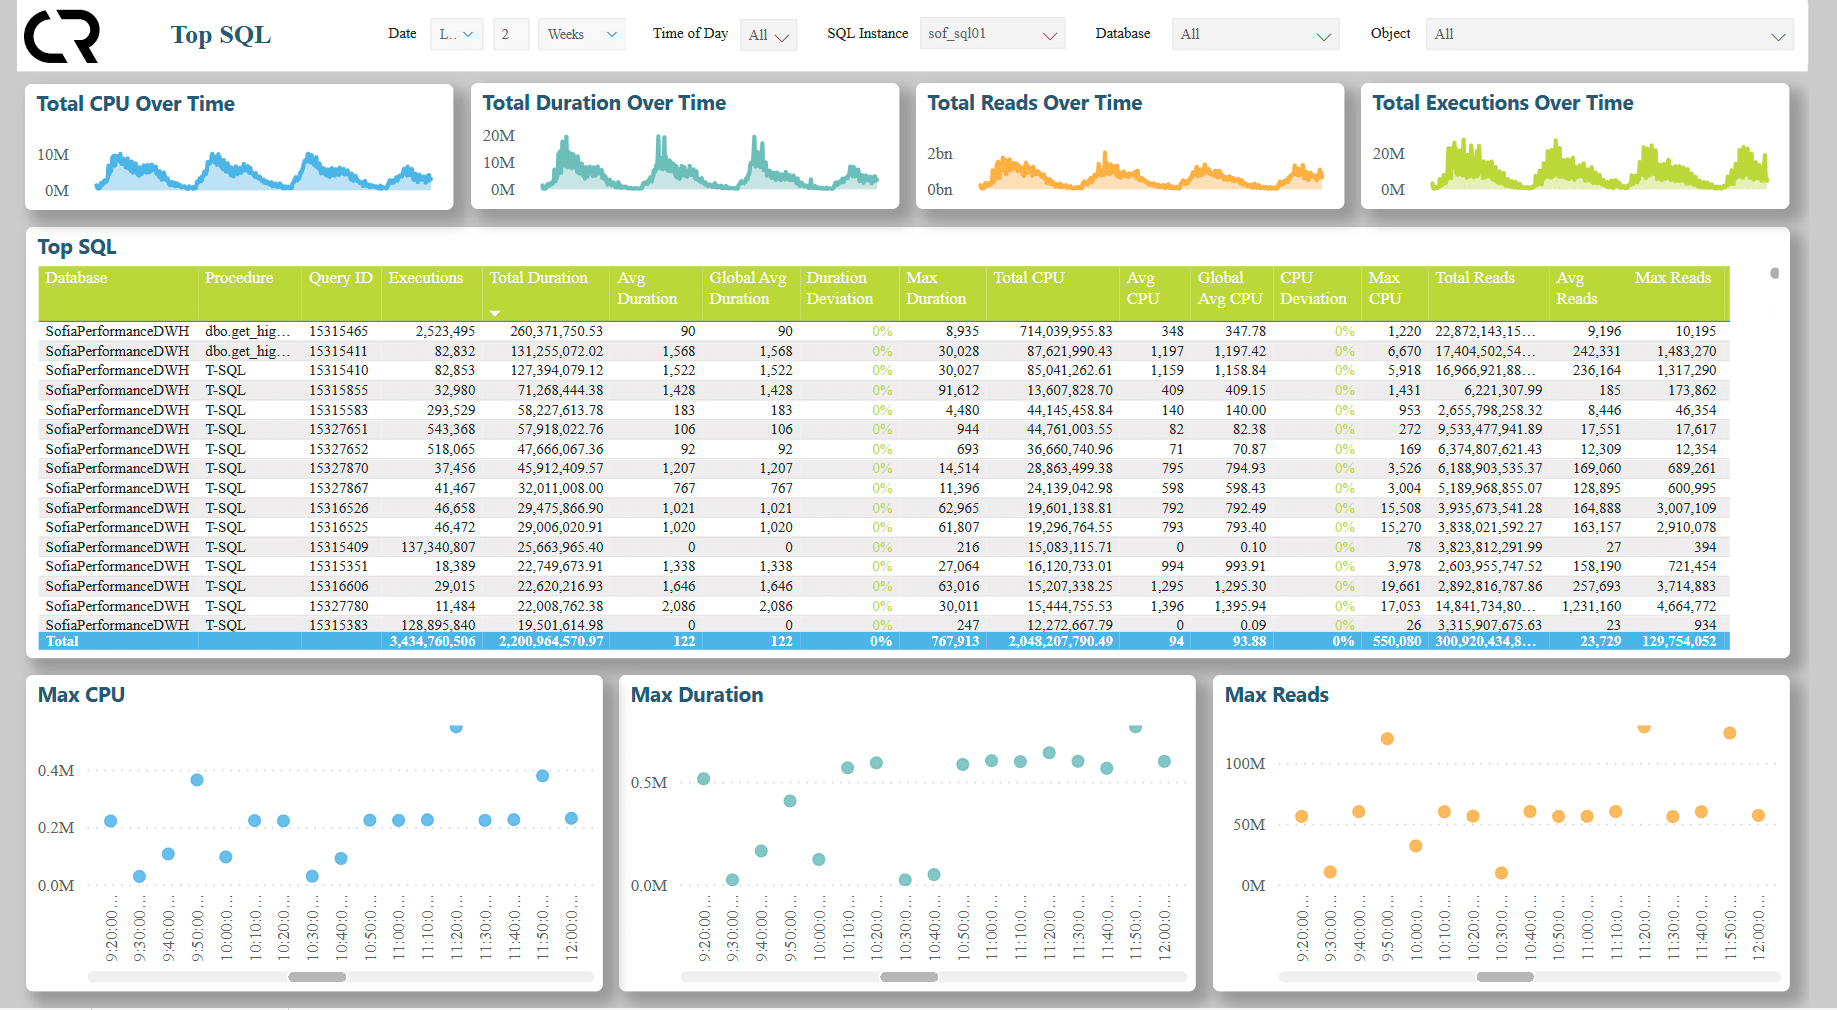
Task: Open the SQL Instance dropdown
Action: coord(992,34)
